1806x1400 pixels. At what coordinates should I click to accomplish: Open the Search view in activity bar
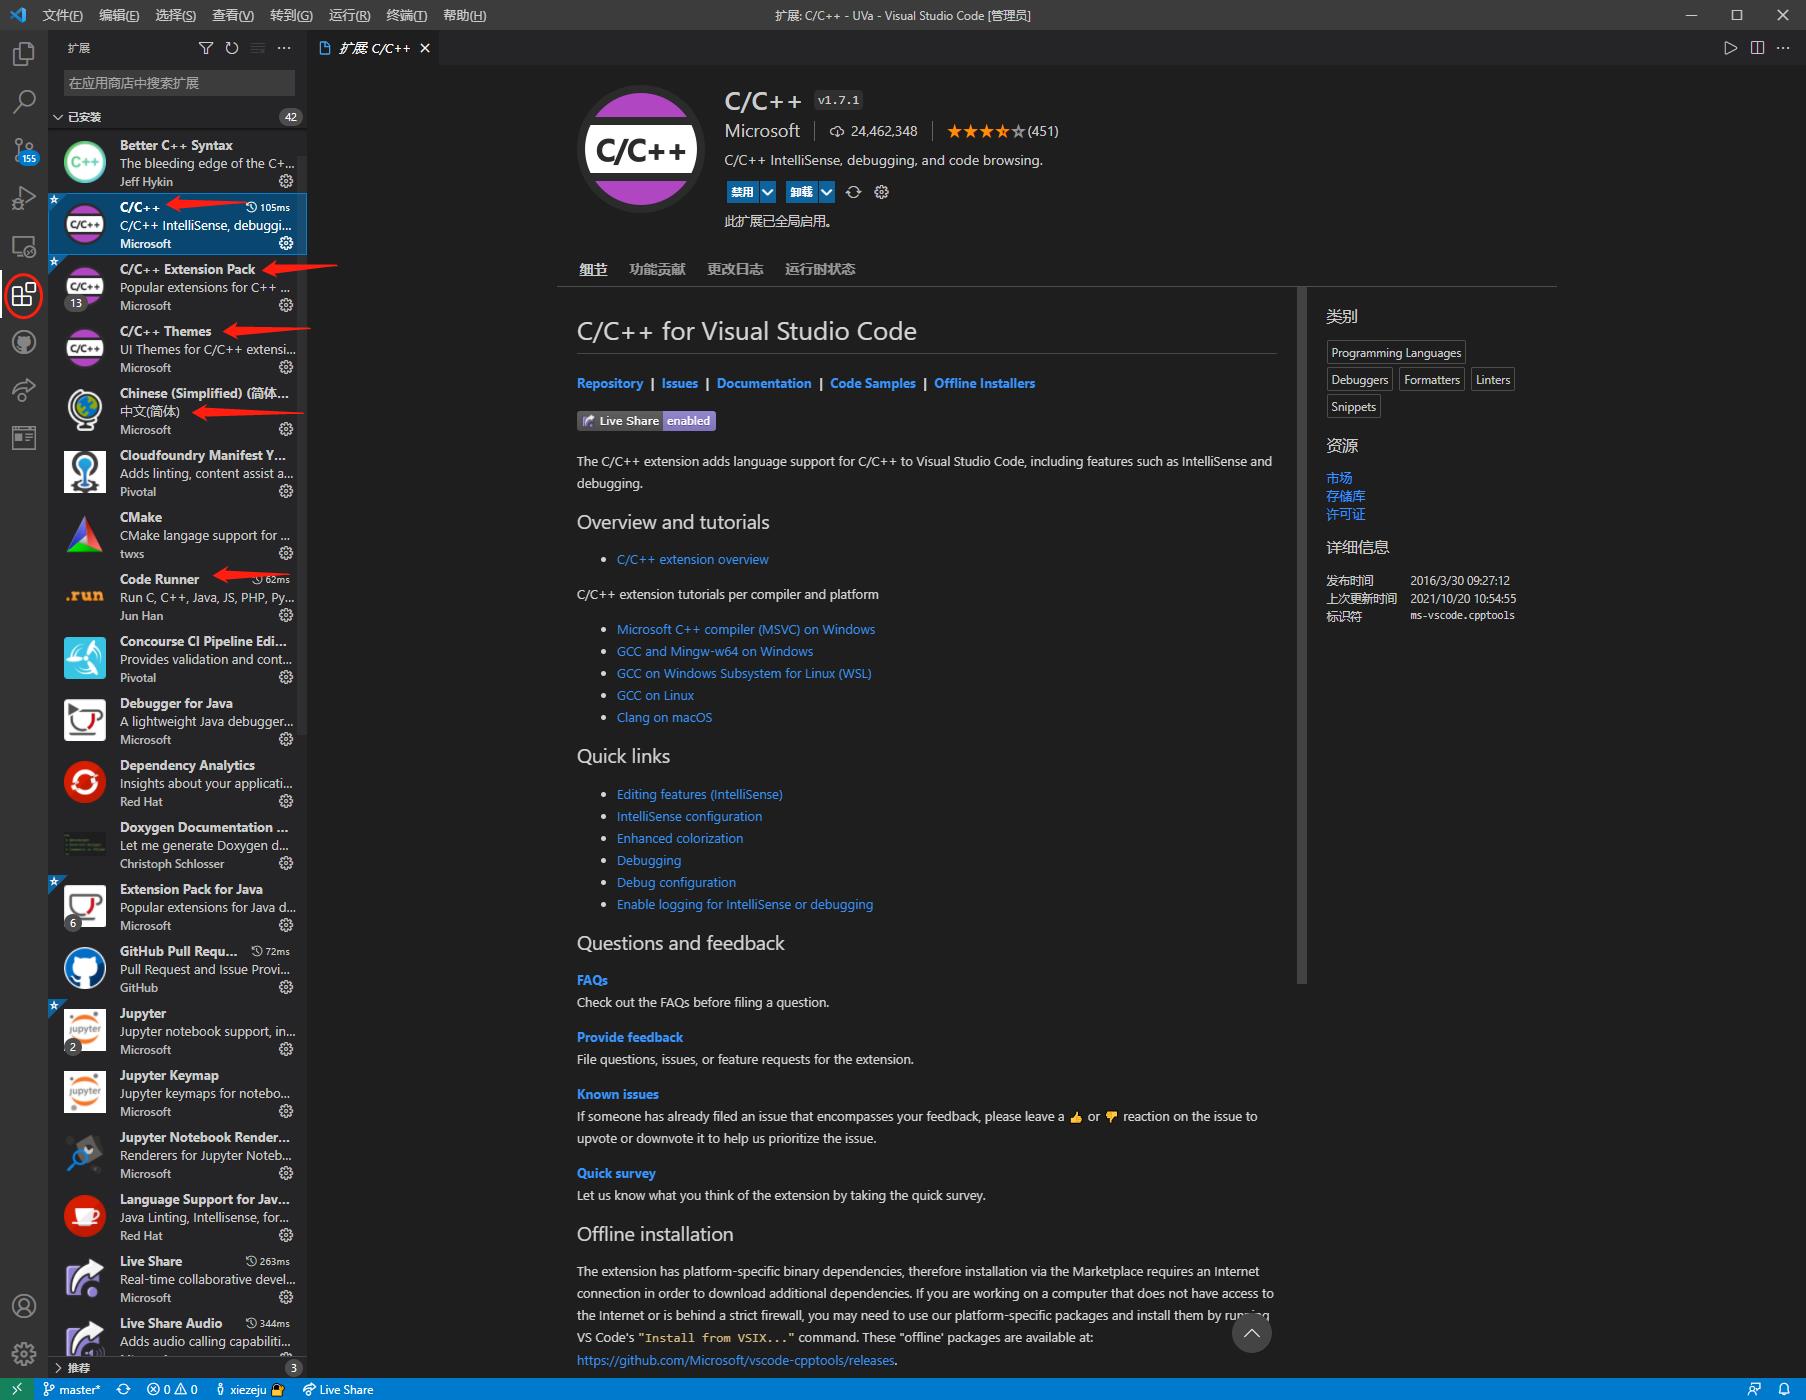pyautogui.click(x=23, y=101)
